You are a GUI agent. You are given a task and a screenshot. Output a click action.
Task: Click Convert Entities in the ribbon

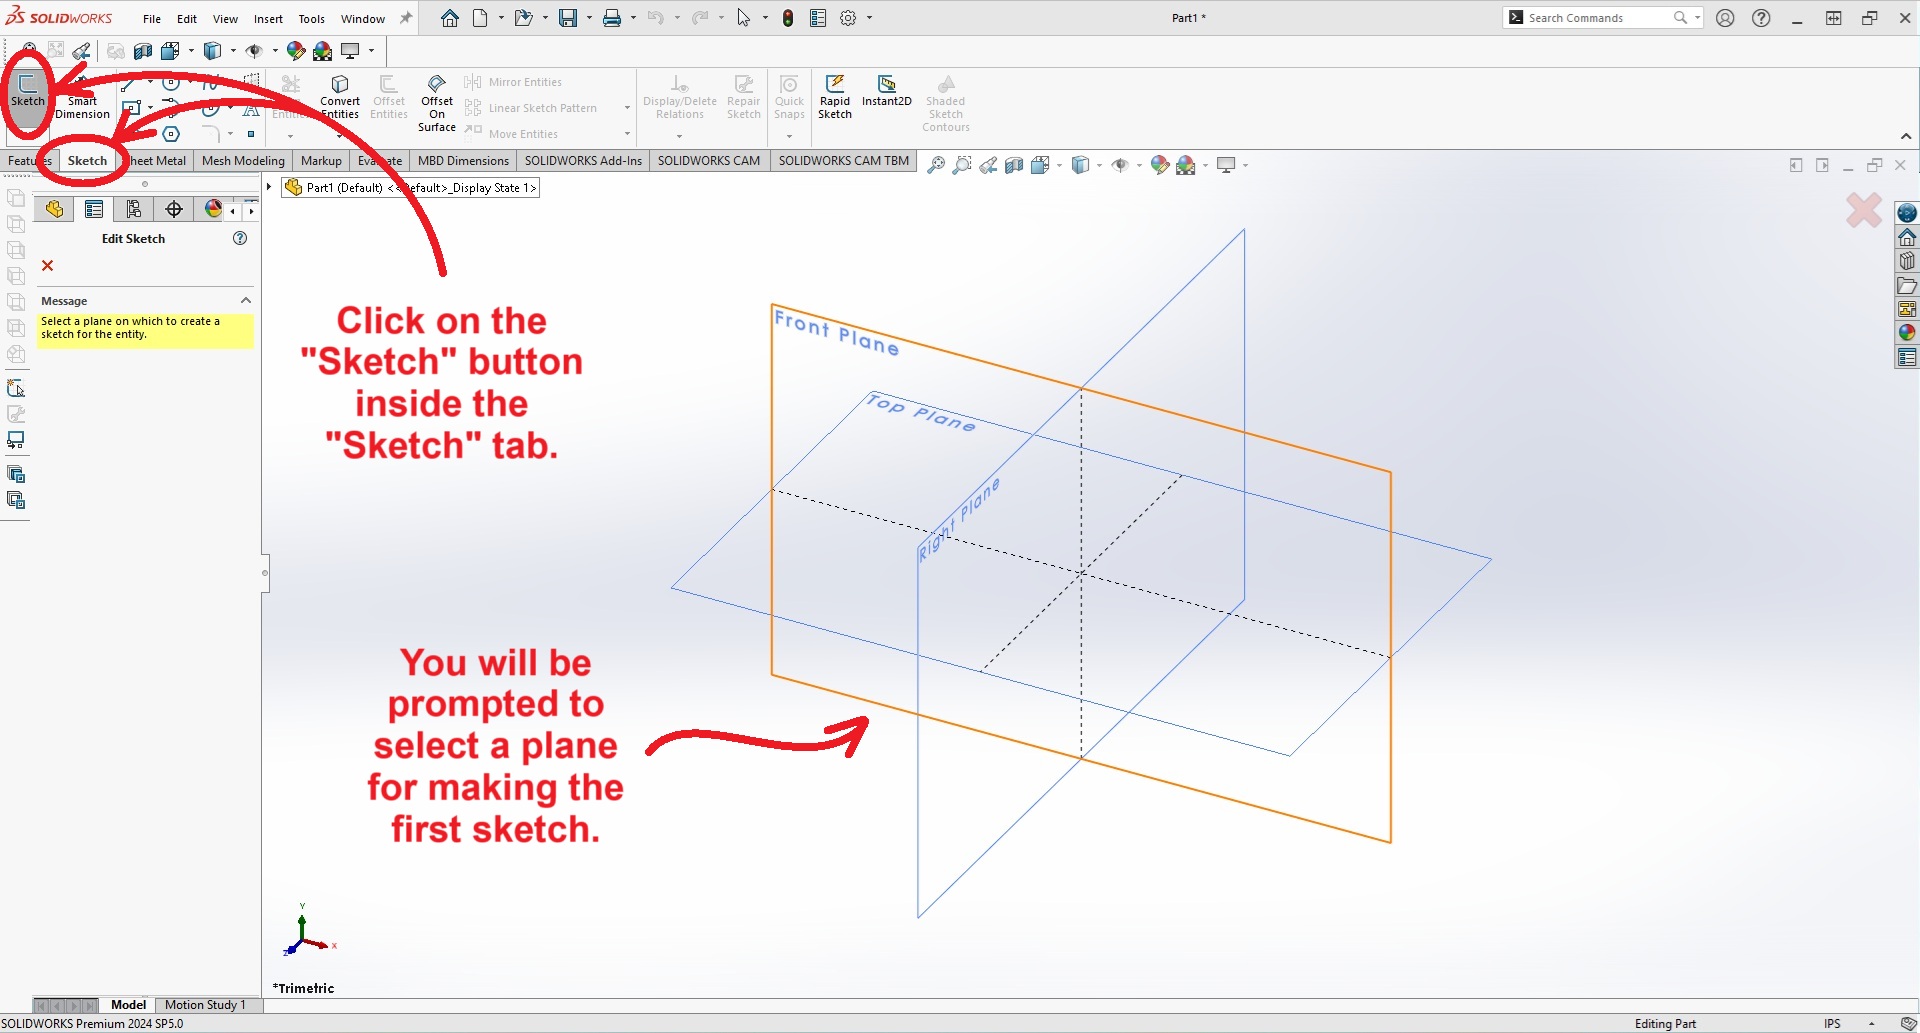[340, 96]
